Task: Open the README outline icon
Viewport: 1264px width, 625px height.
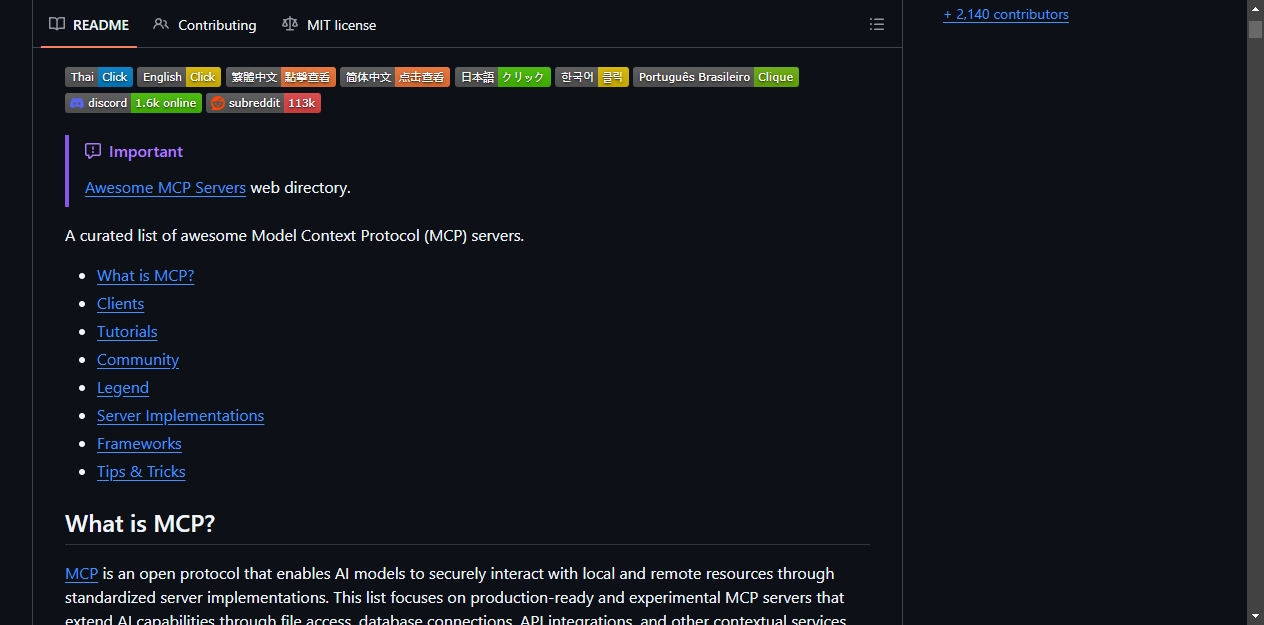Action: [877, 24]
